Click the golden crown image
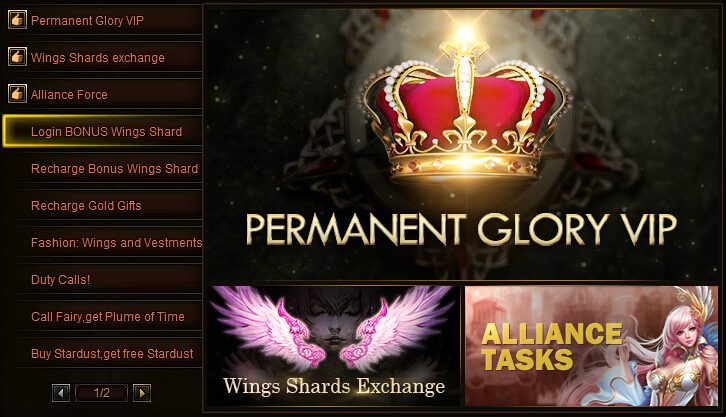 (465, 109)
